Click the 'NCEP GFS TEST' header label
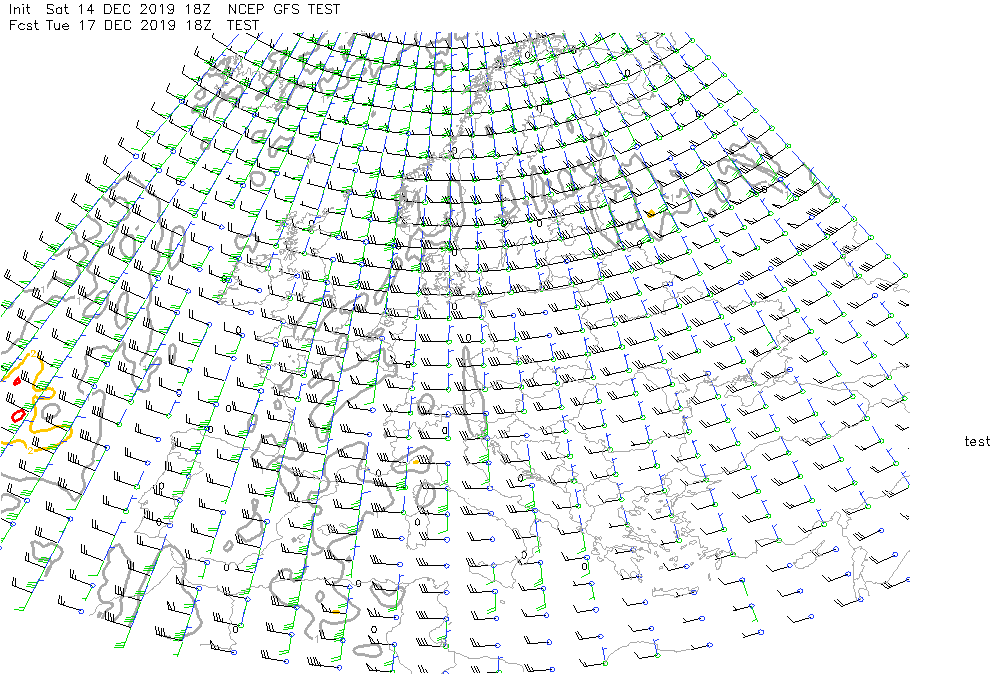Viewport: 1000px width, 680px height. pyautogui.click(x=284, y=10)
